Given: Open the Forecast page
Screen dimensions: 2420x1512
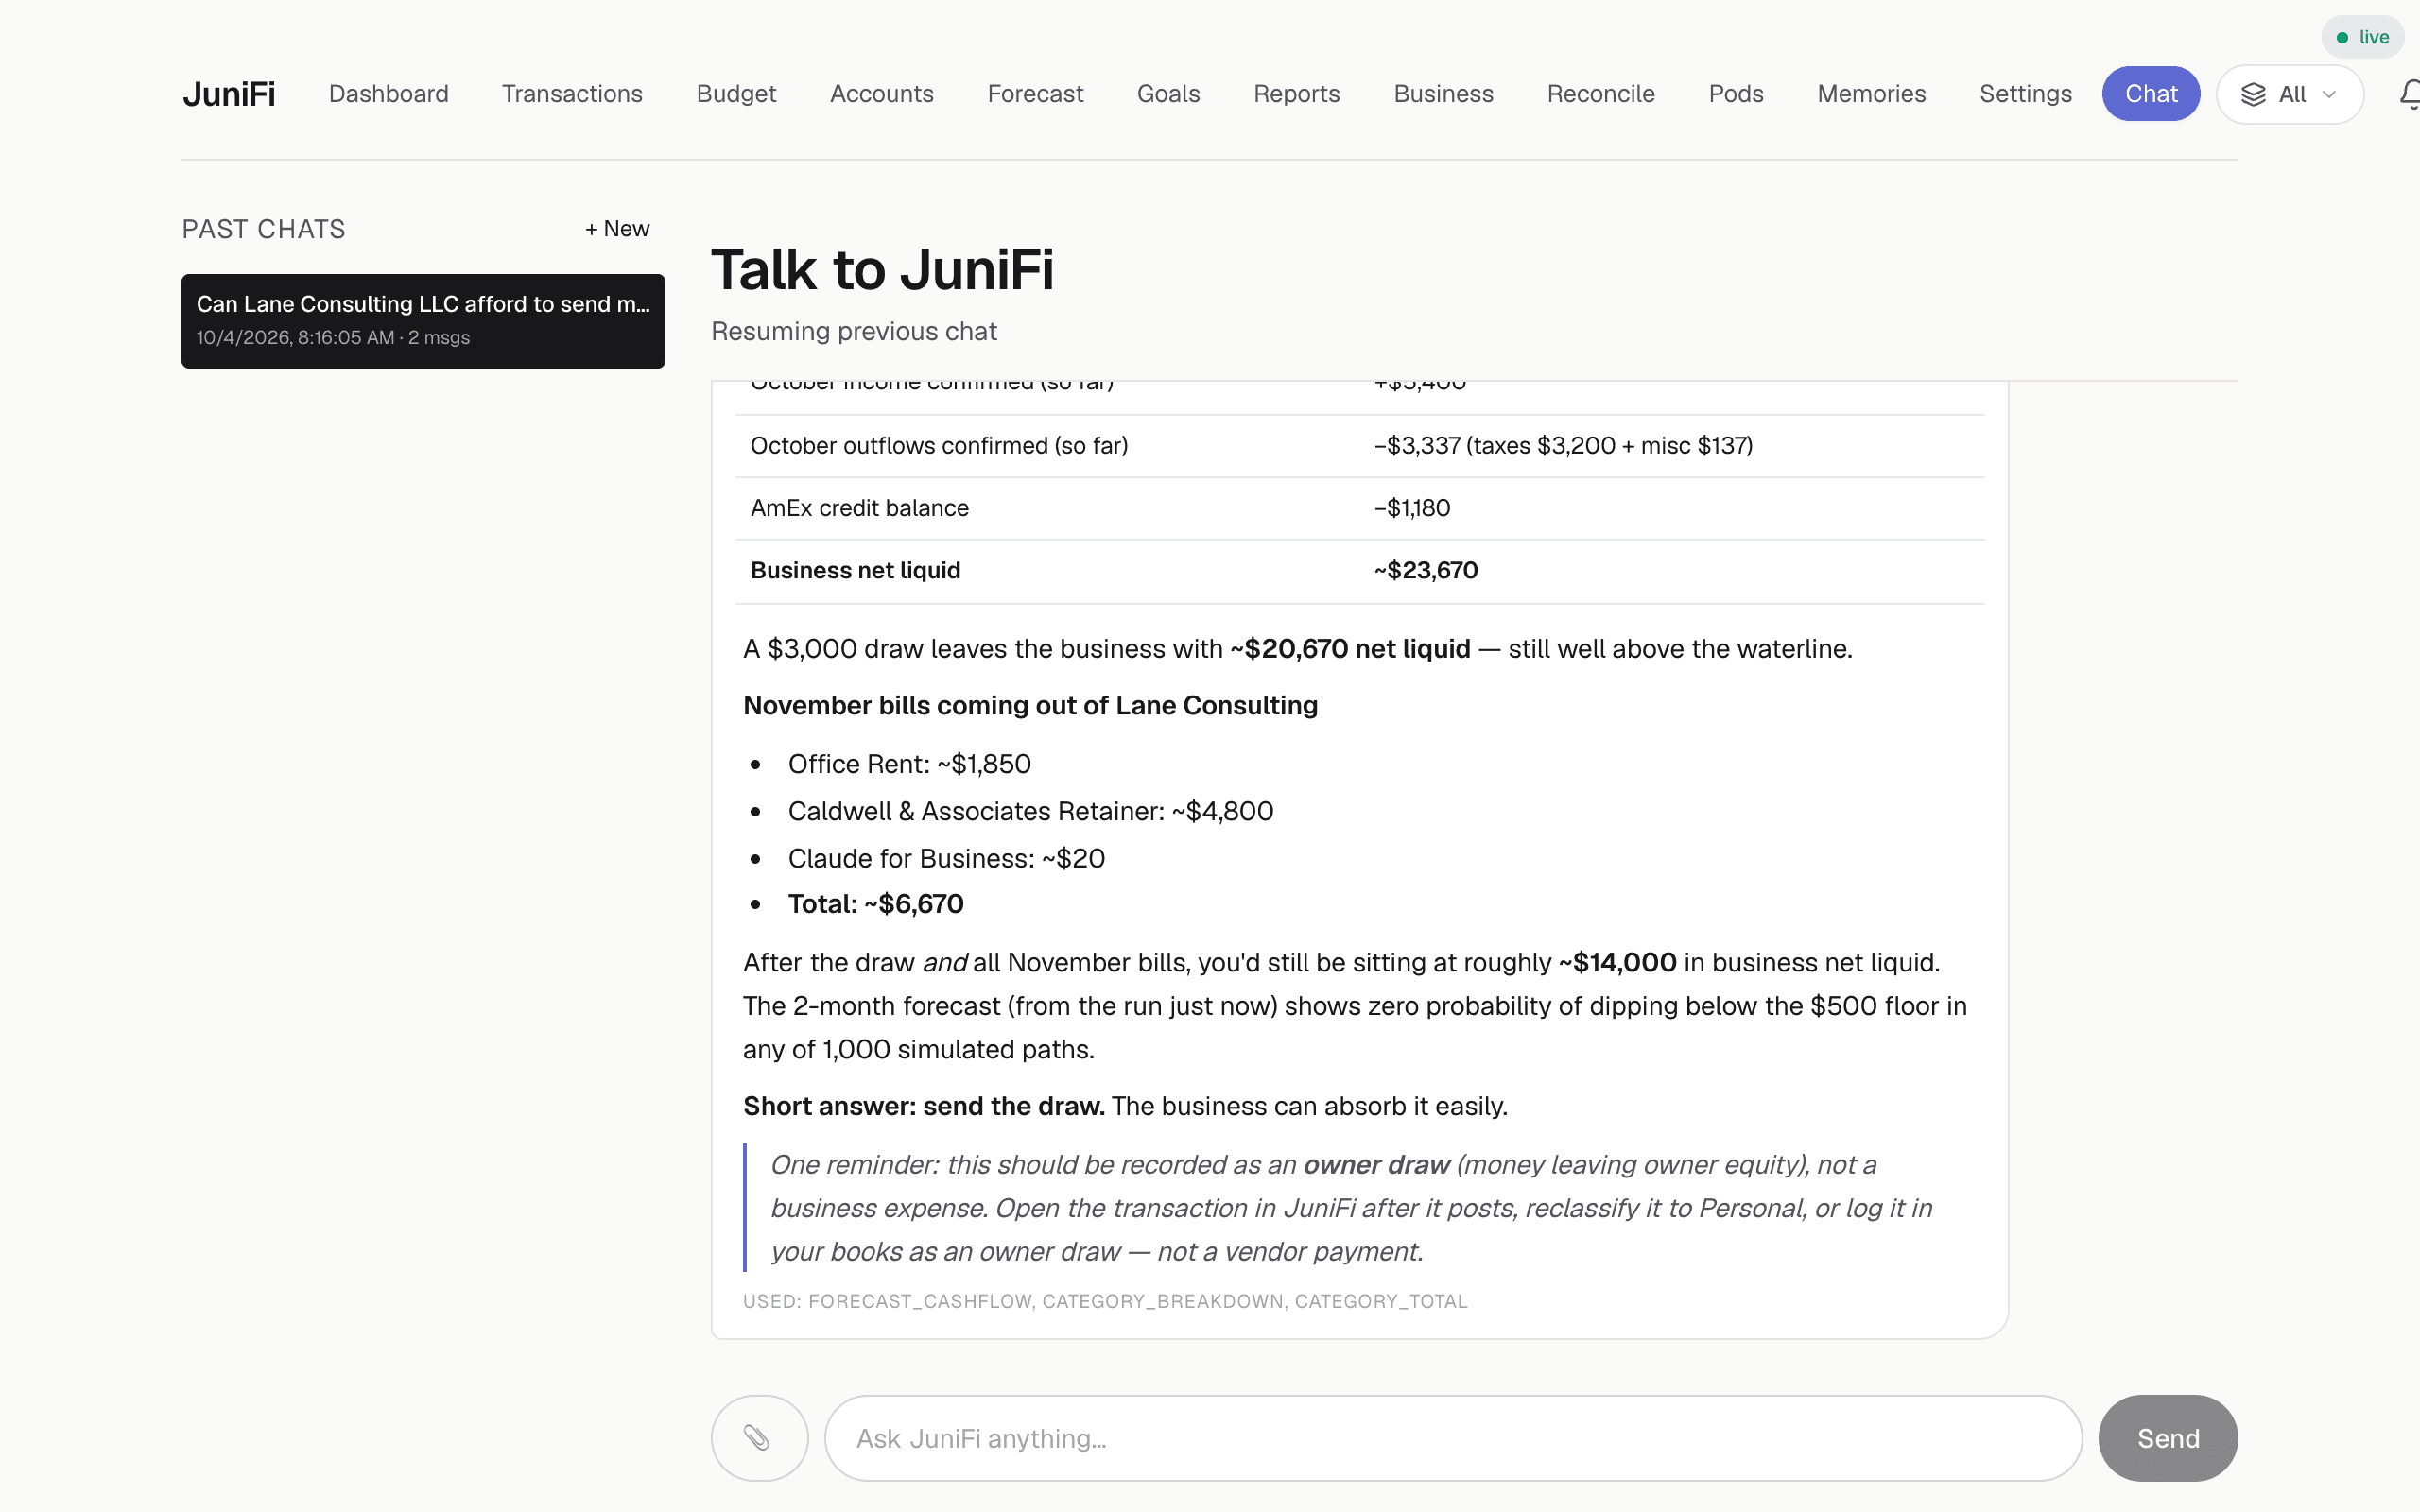Looking at the screenshot, I should click(1035, 94).
